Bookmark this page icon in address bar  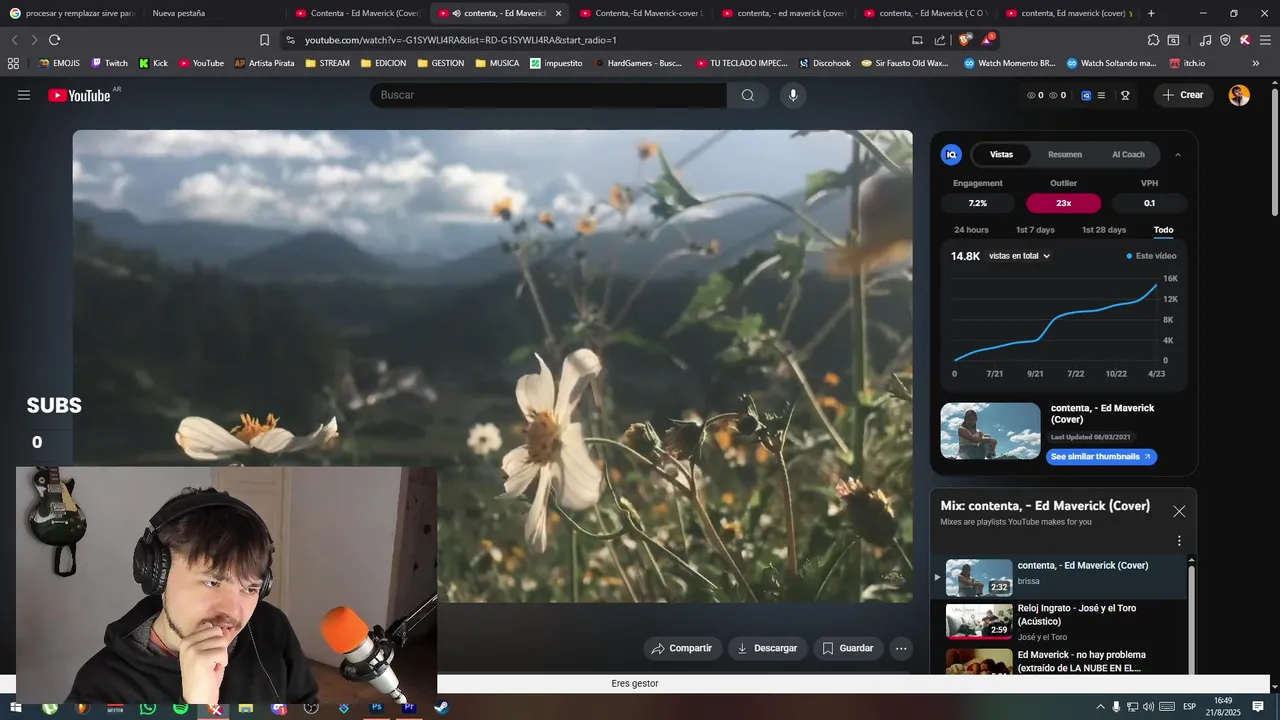point(264,40)
